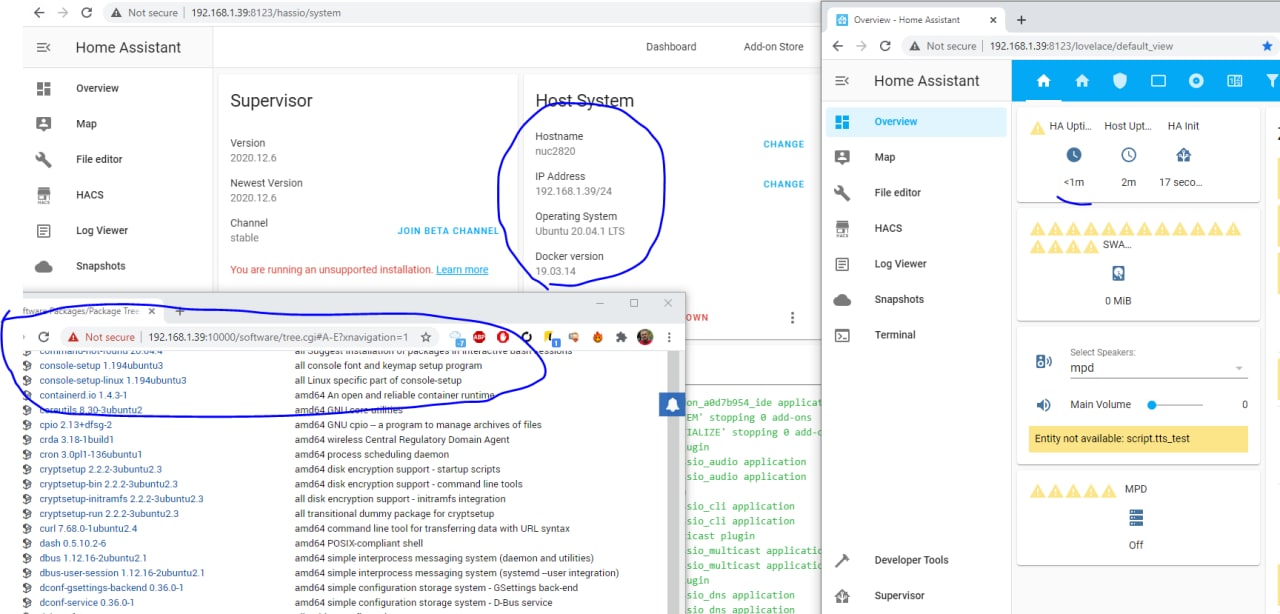
Task: Click the Webmin address bar URL
Action: pyautogui.click(x=278, y=337)
